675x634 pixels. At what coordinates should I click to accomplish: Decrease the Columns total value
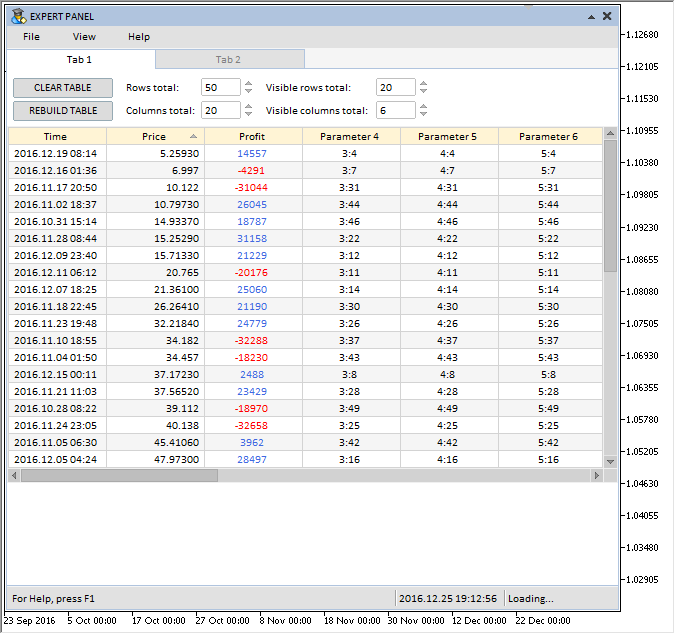point(248,114)
